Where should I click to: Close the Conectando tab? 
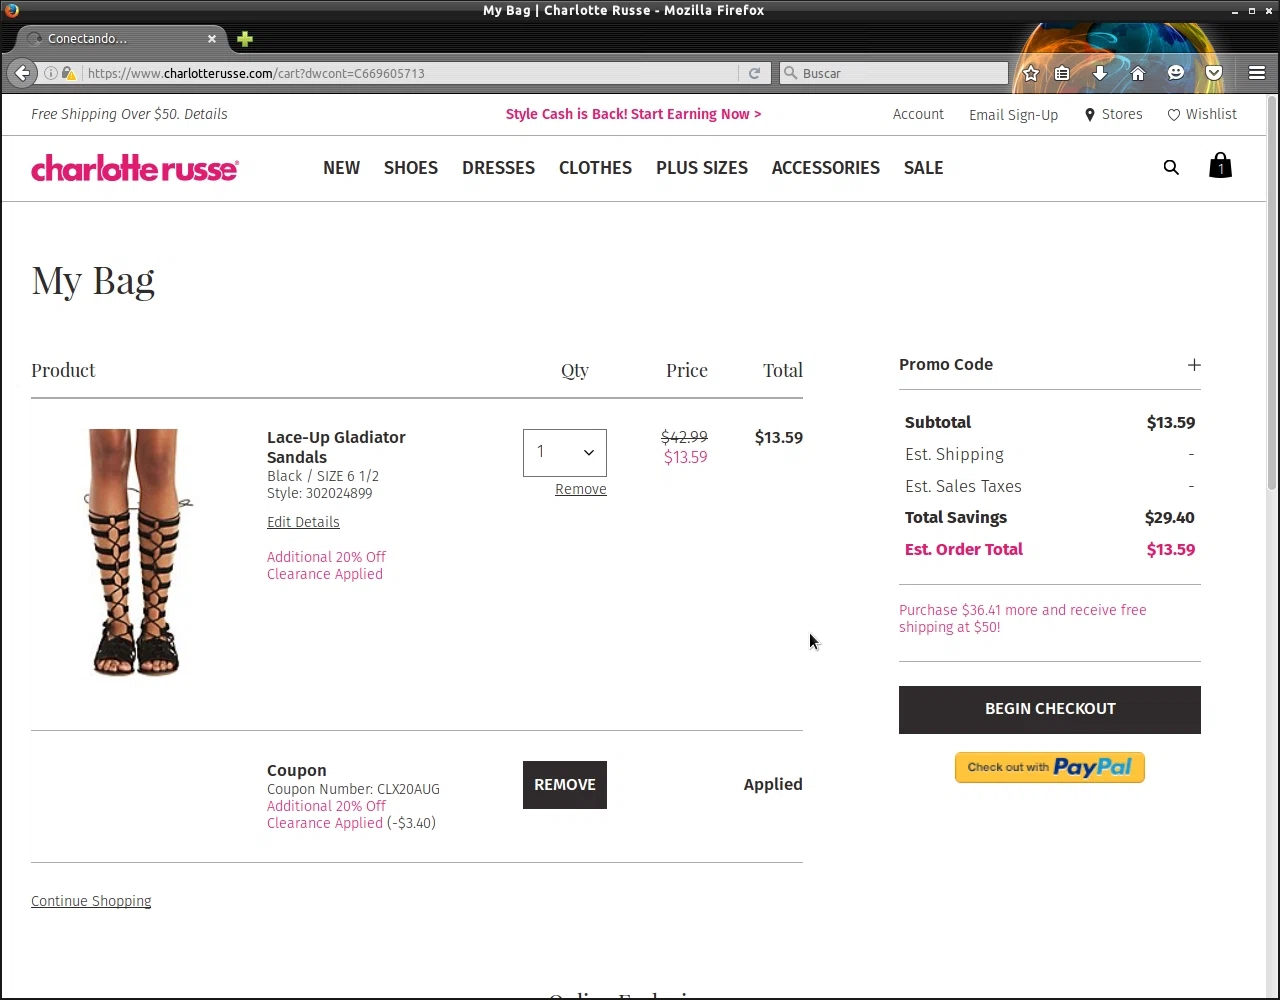212,39
